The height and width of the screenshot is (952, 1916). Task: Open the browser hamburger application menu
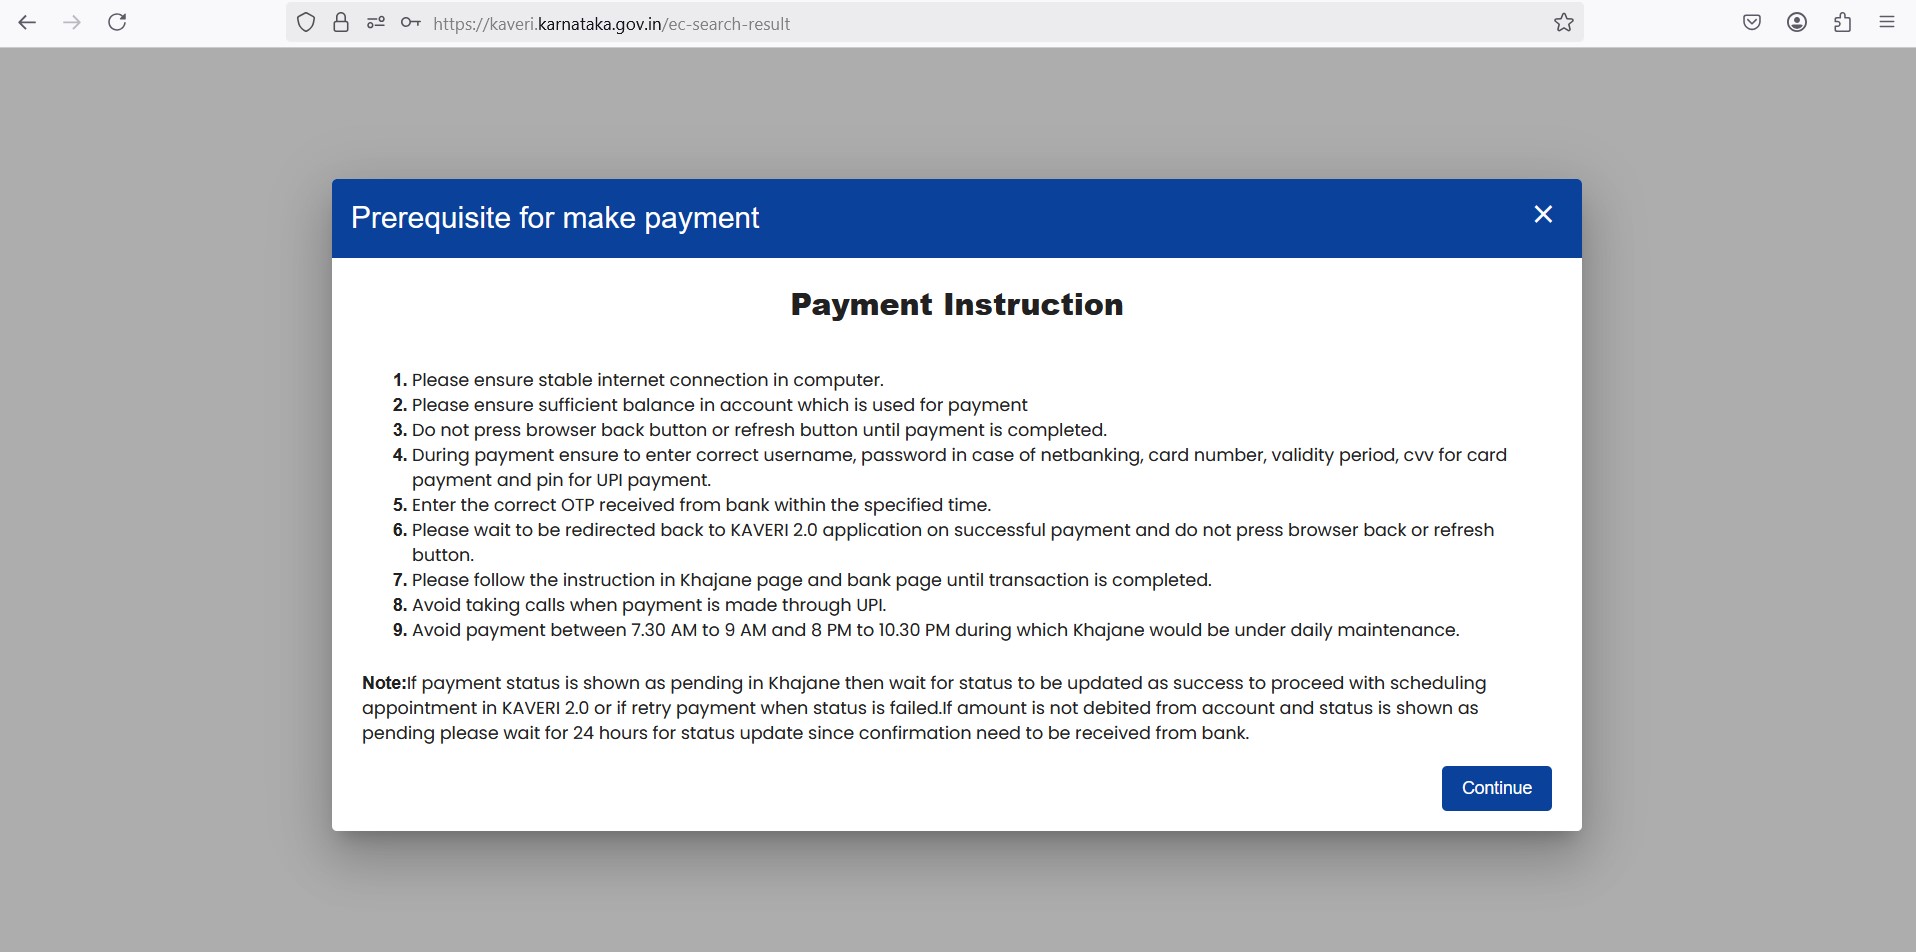pos(1887,22)
